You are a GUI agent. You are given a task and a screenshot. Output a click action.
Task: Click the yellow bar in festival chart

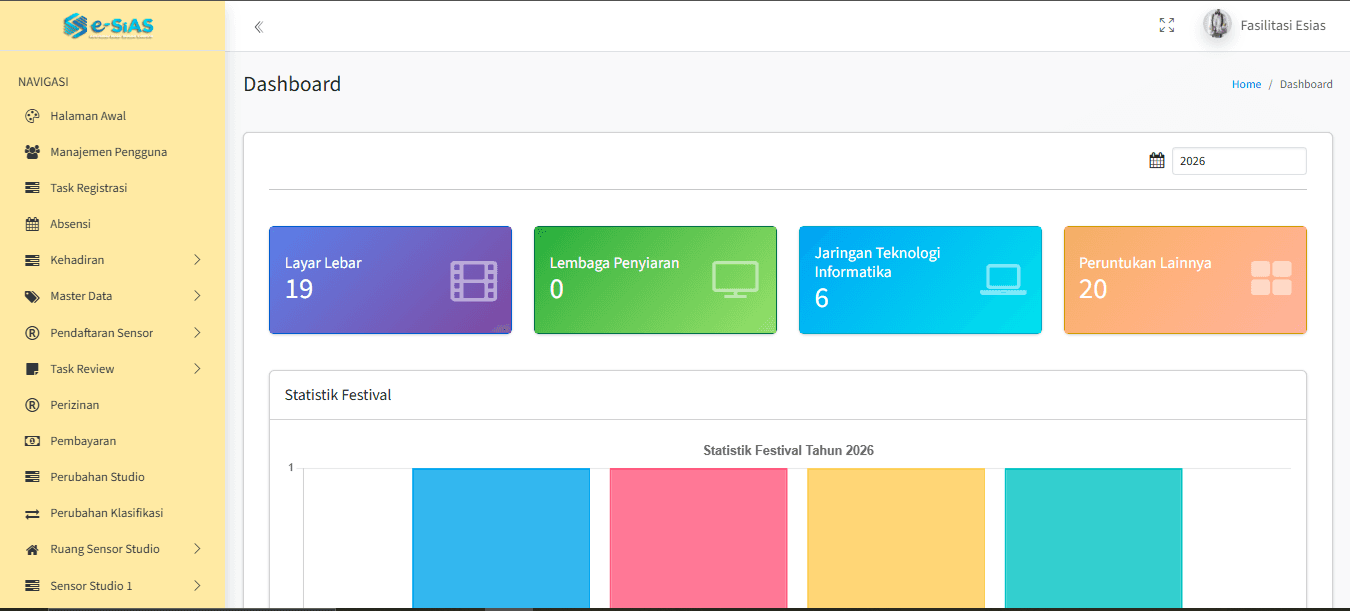pyautogui.click(x=896, y=538)
